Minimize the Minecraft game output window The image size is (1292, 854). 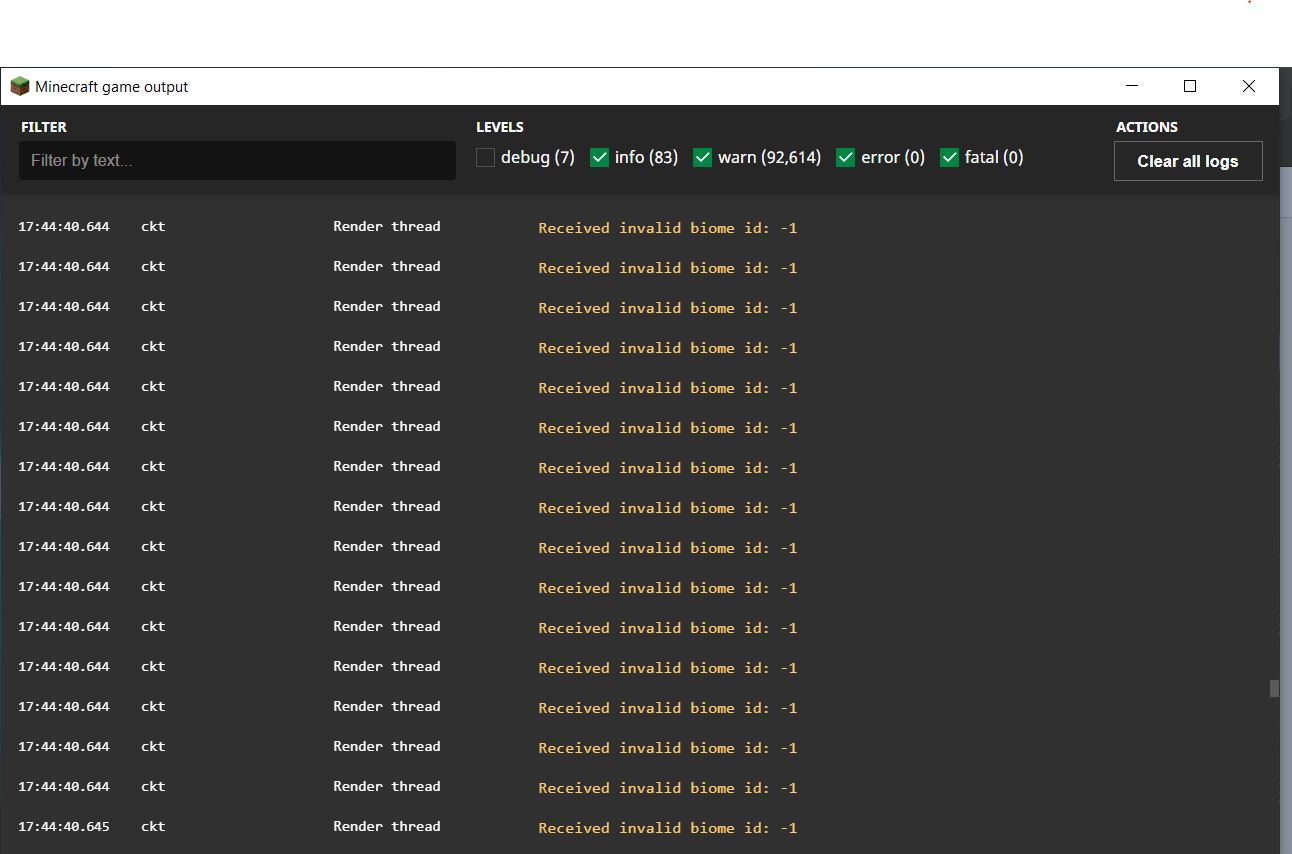[1132, 86]
